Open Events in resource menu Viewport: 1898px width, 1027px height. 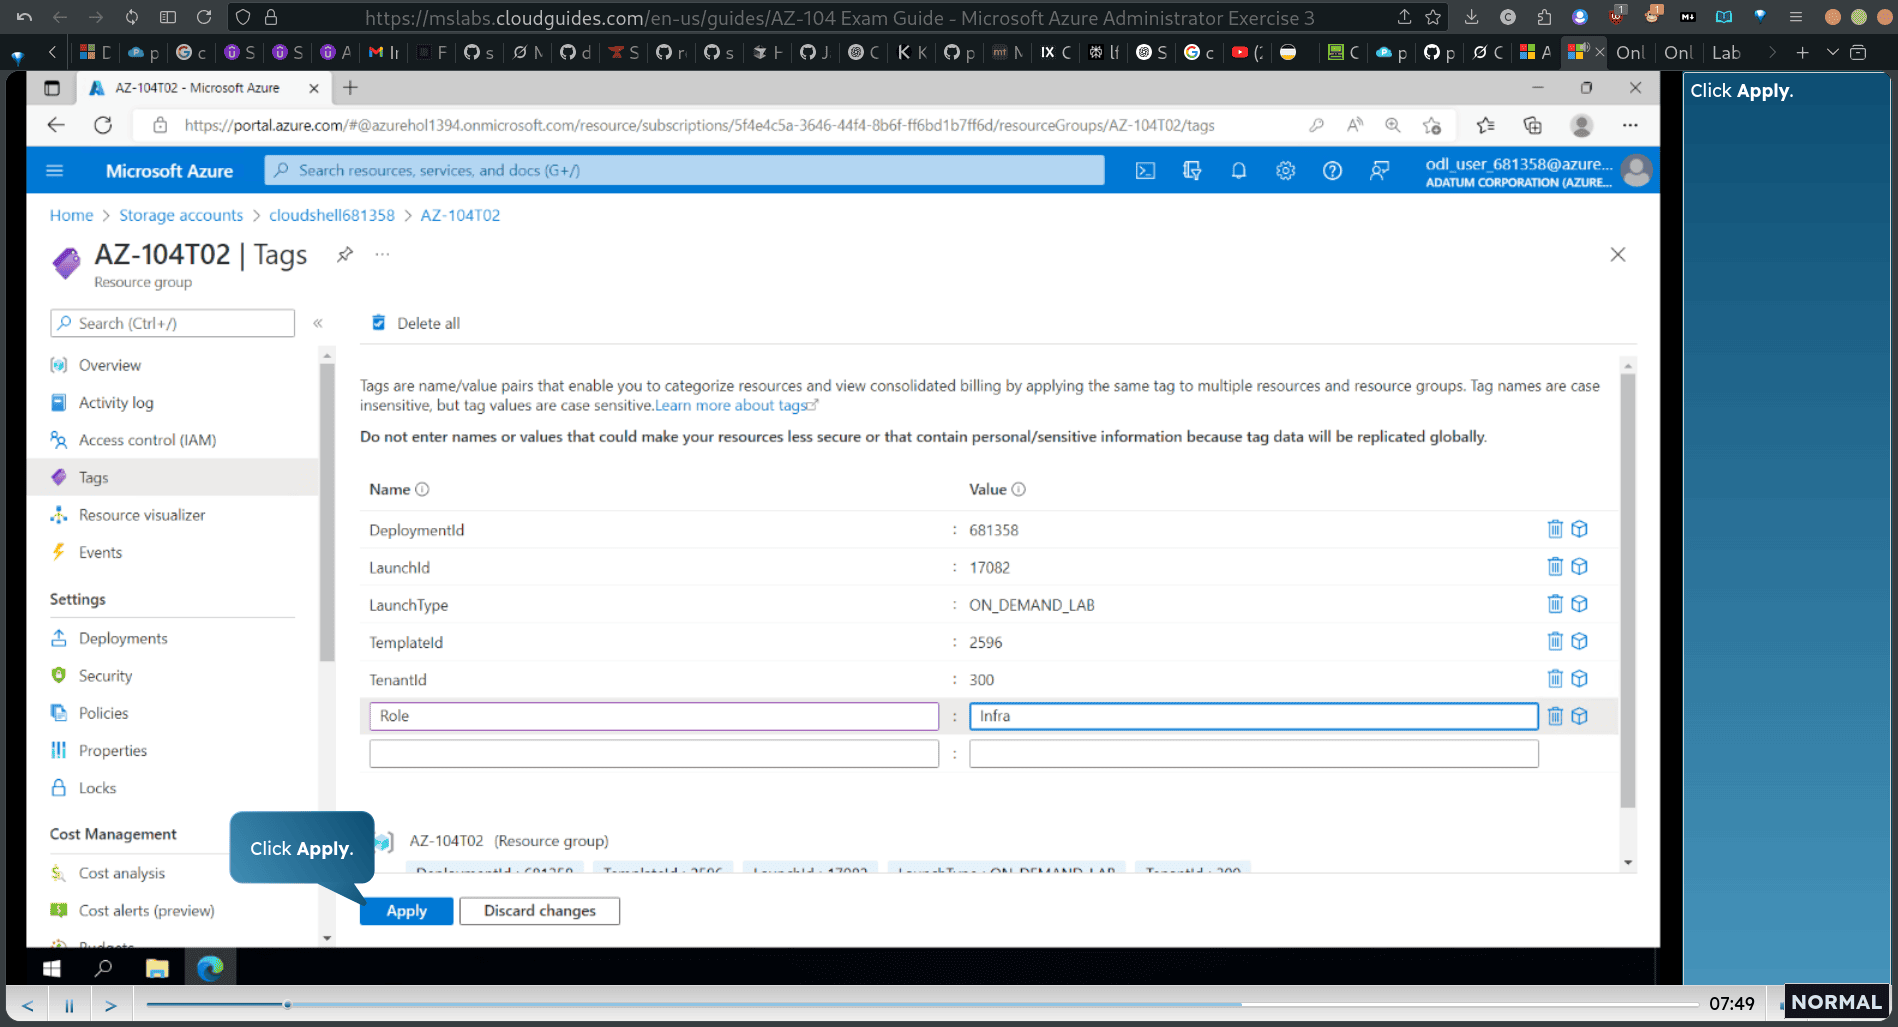tap(100, 552)
